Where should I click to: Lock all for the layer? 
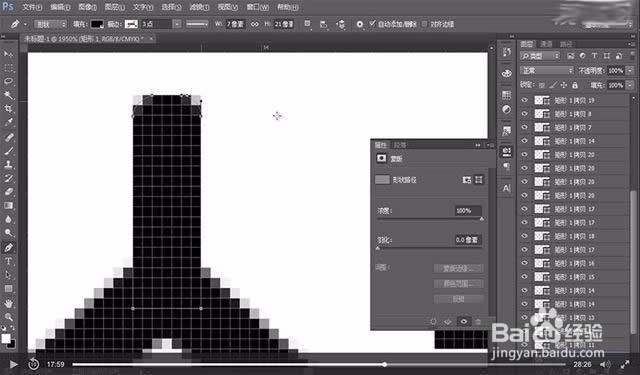pos(575,85)
